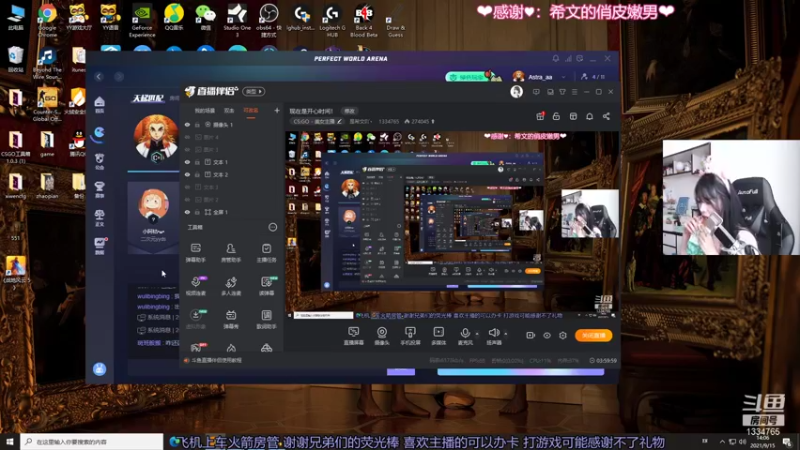Open the 房管助手 tool
Viewport: 800px width, 450px height.
(x=231, y=252)
